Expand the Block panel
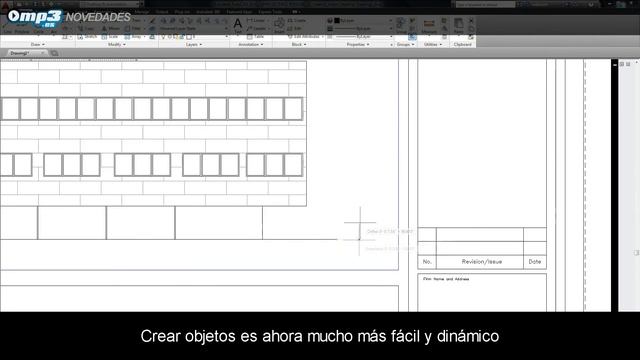The height and width of the screenshot is (360, 640). pyautogui.click(x=299, y=44)
